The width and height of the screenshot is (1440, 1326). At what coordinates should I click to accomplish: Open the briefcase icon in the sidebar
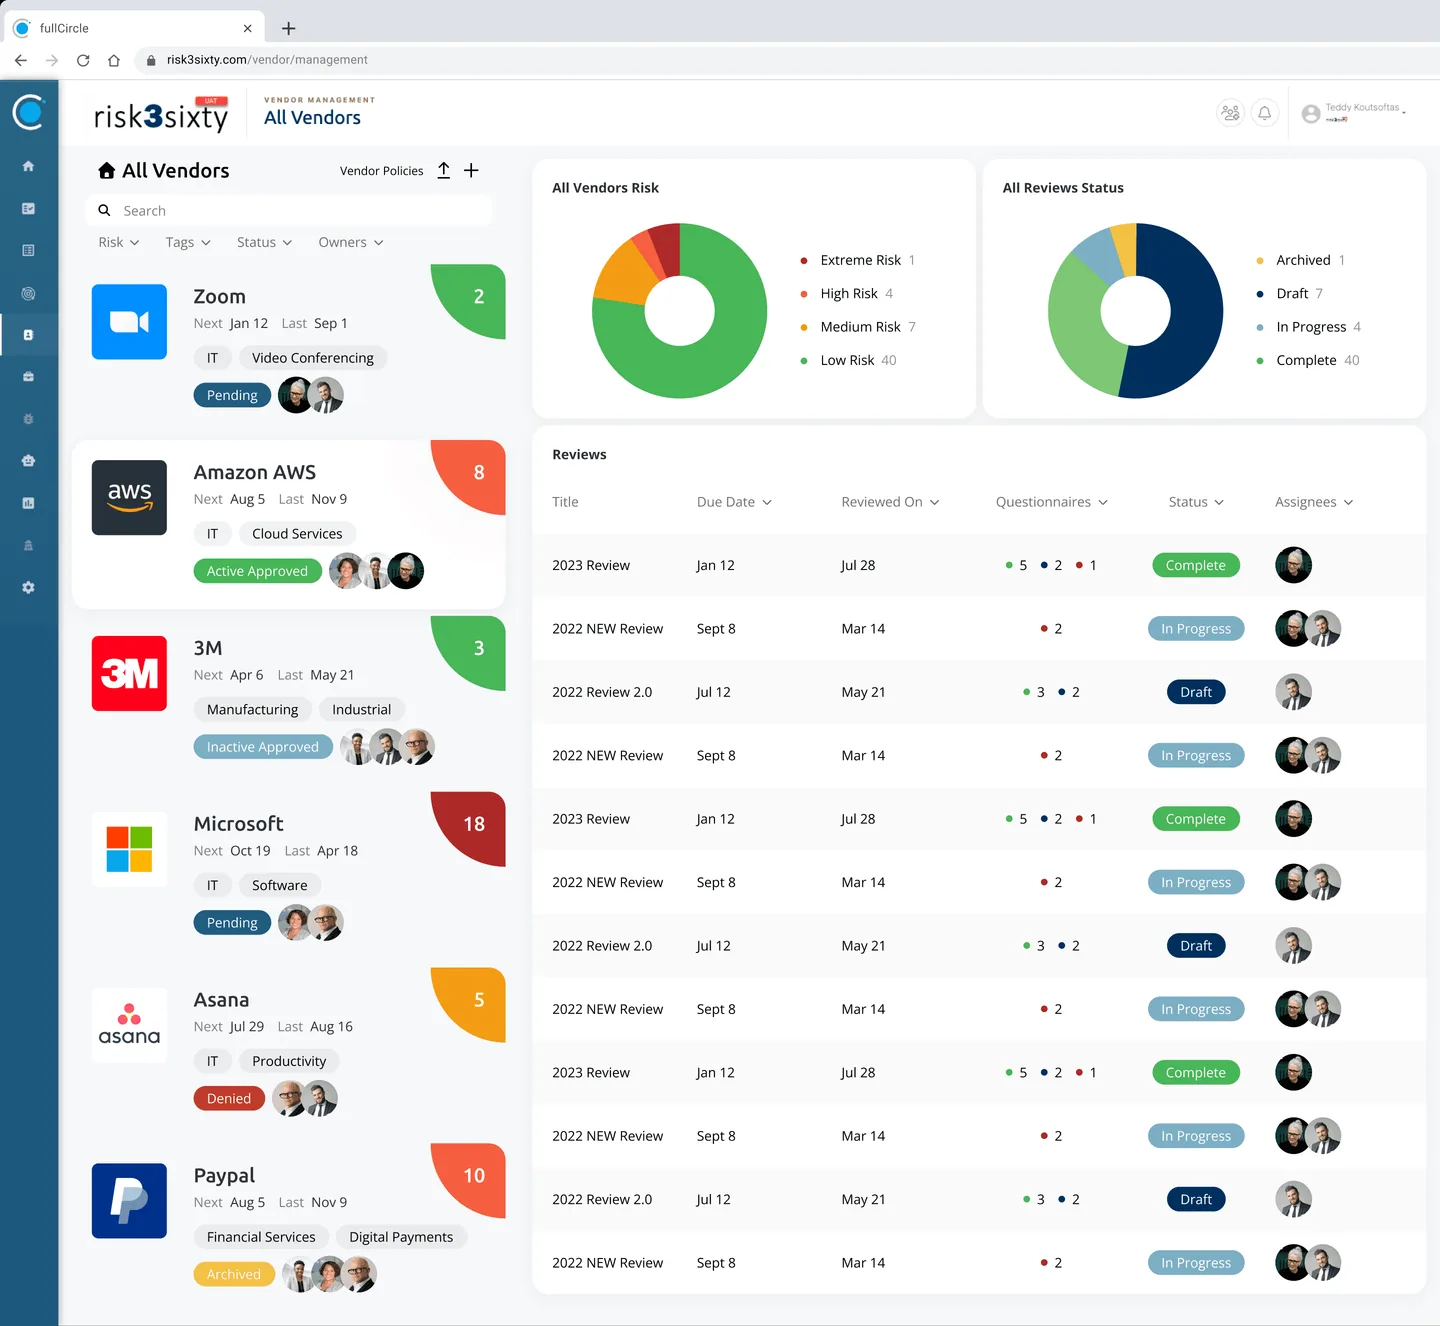28,377
